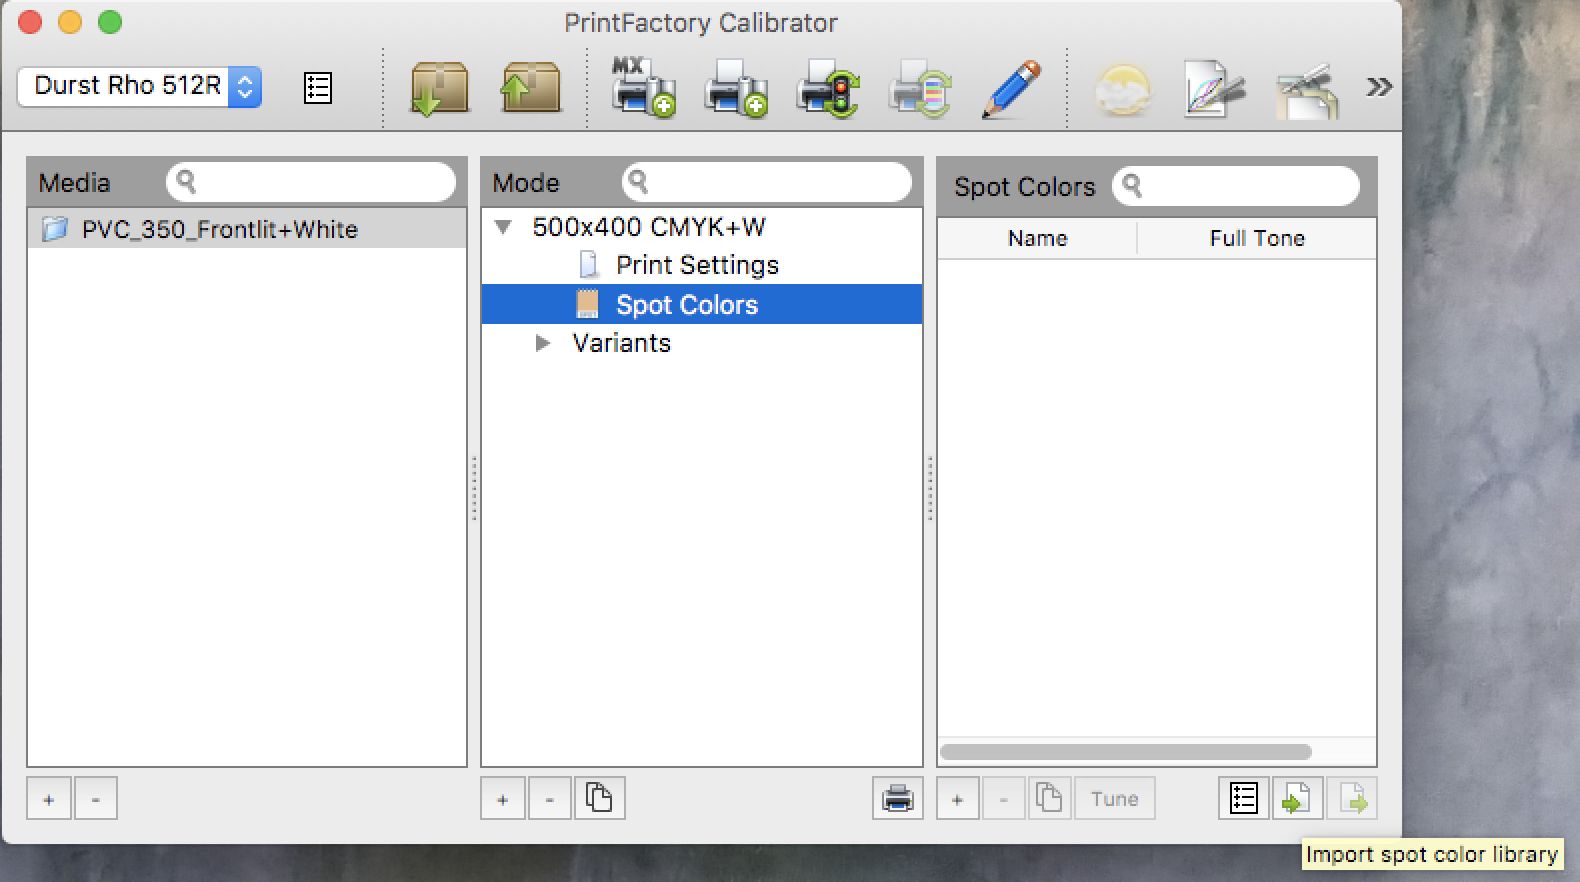Click the PVC_350 media folder icon
The width and height of the screenshot is (1580, 882).
pos(55,229)
